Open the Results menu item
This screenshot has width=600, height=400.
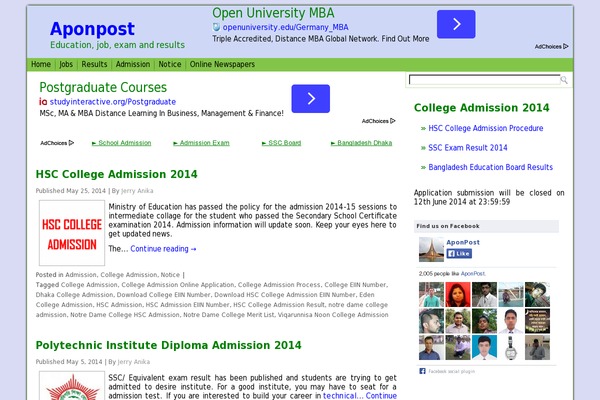pyautogui.click(x=94, y=64)
